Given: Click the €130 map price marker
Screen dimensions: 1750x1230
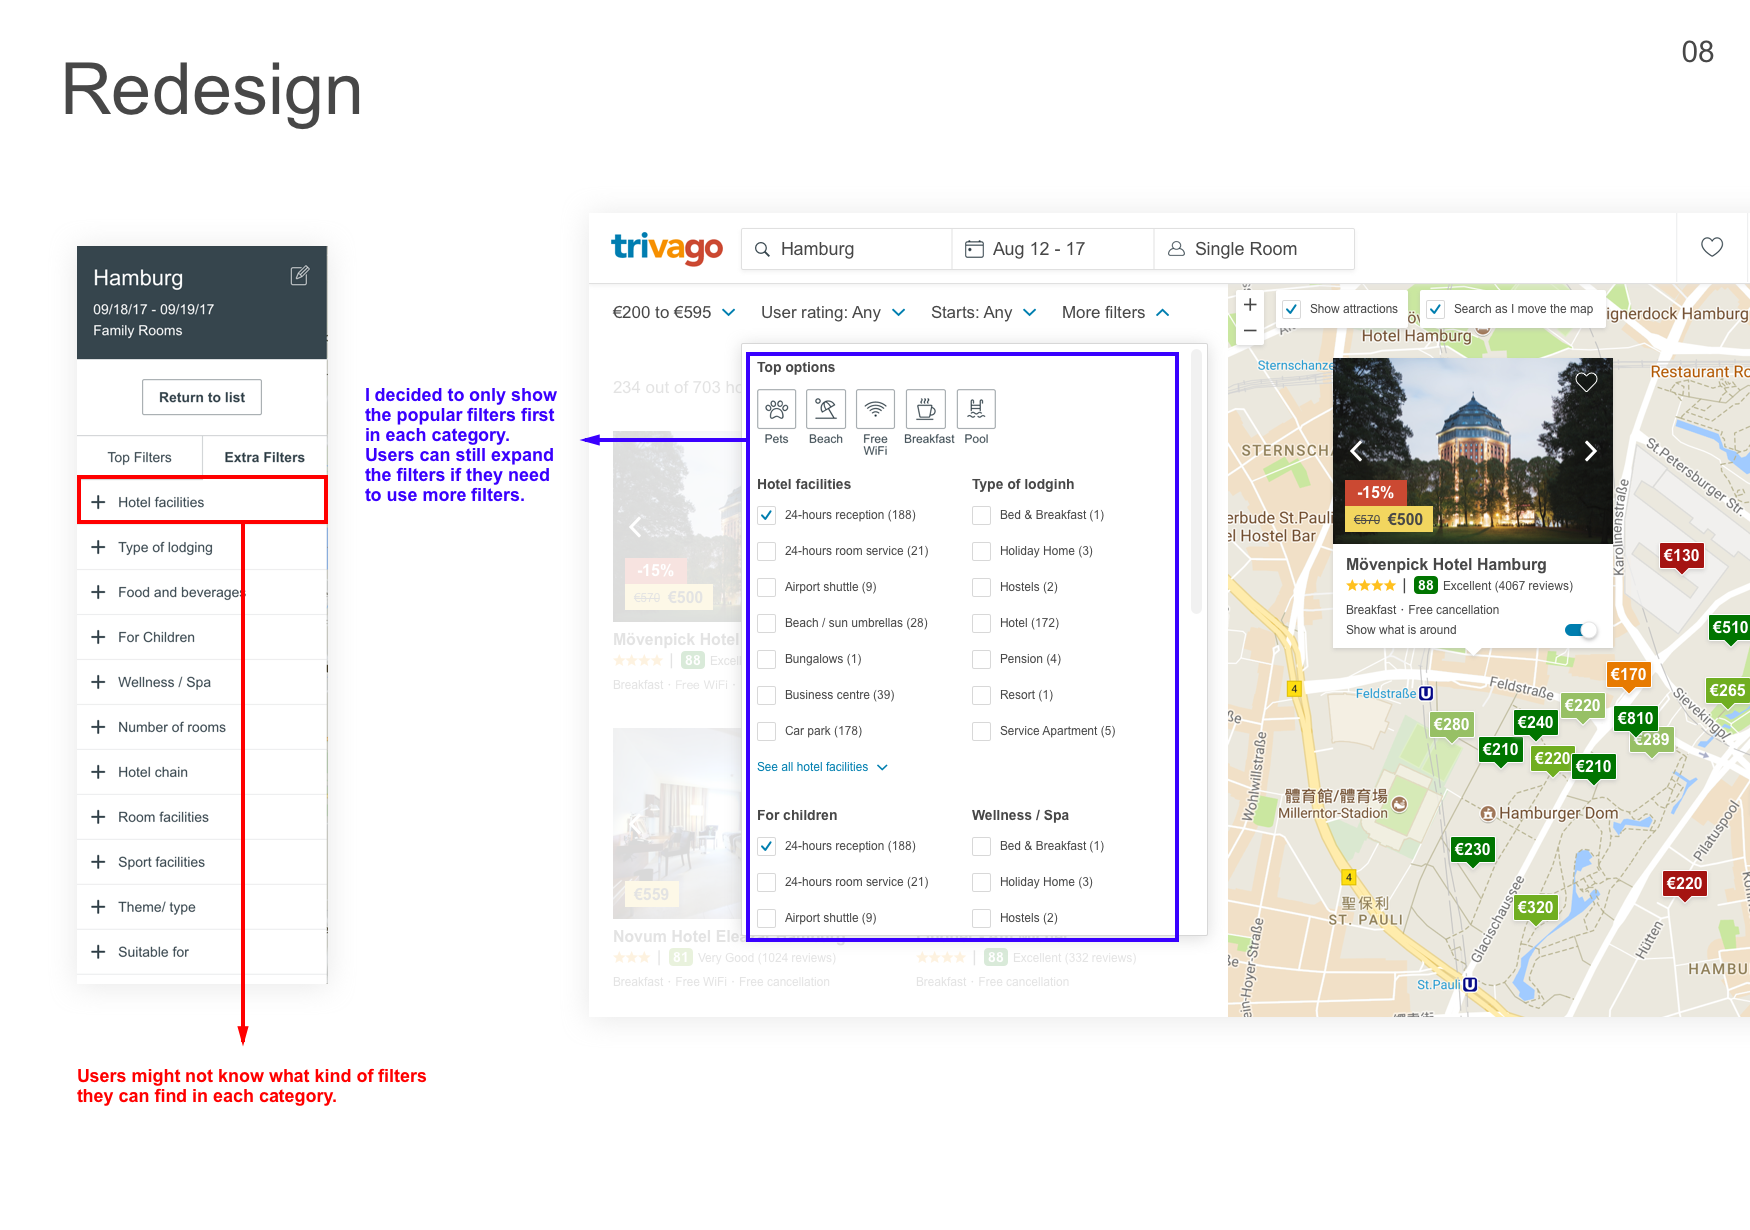Looking at the screenshot, I should pyautogui.click(x=1681, y=556).
